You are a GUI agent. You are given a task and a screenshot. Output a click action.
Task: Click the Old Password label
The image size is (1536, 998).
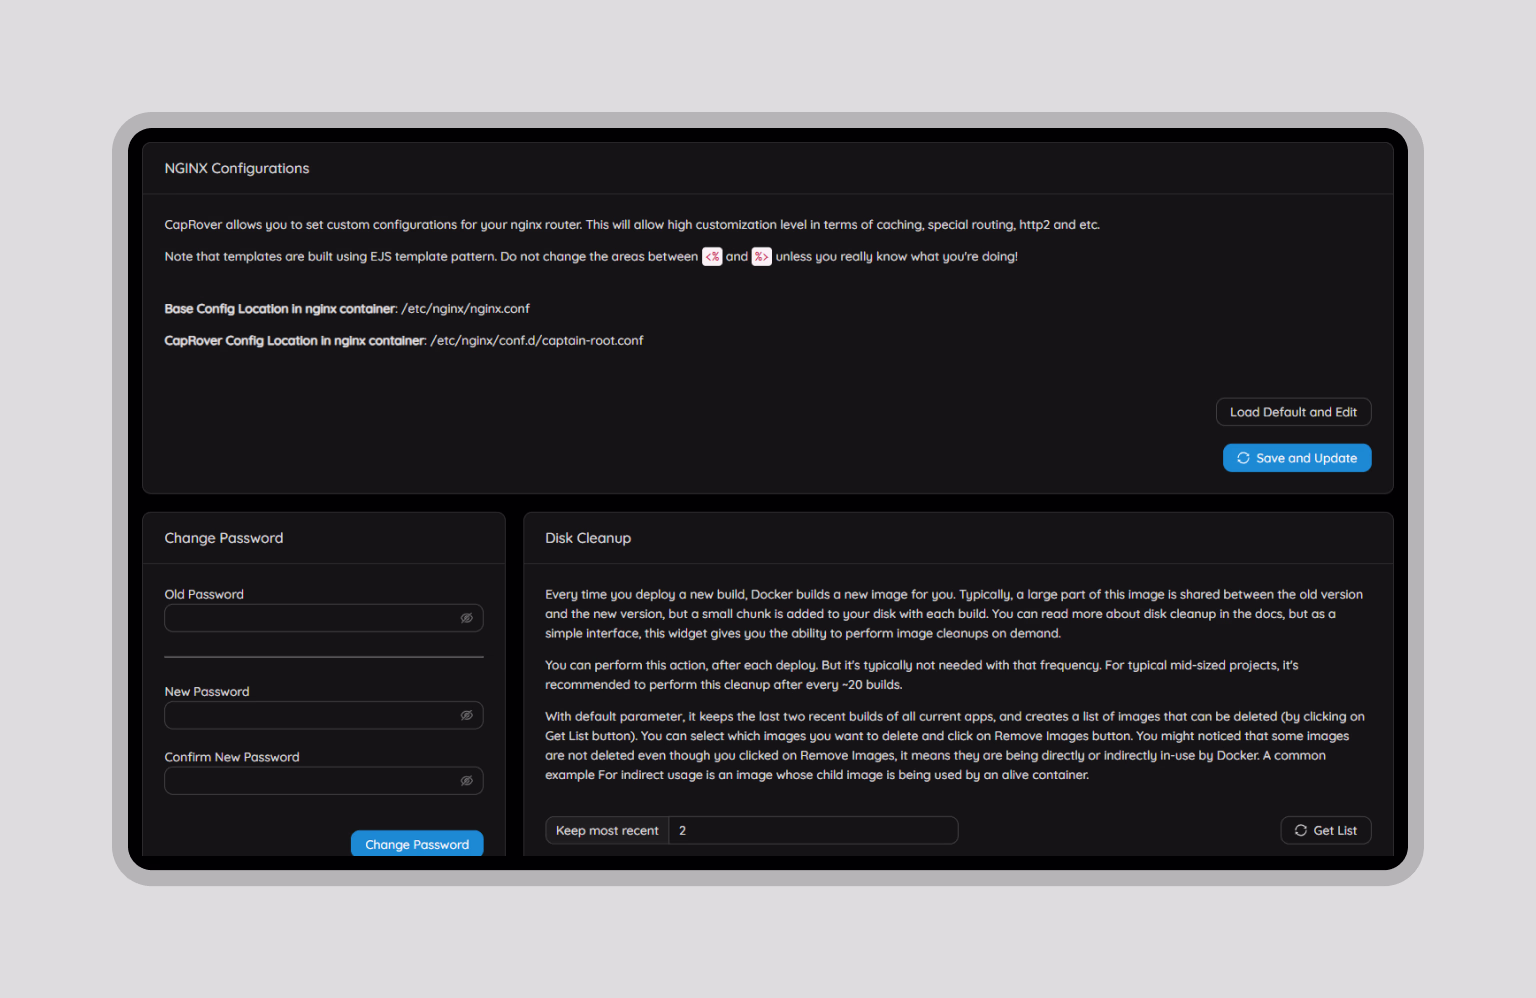204,594
